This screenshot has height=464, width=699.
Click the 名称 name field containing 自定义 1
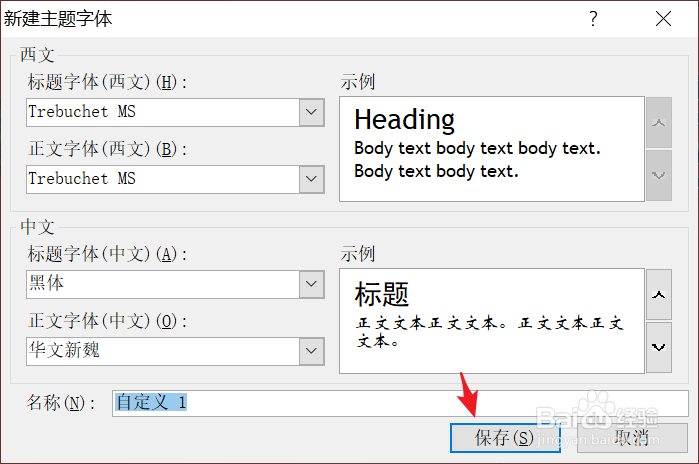click(x=400, y=403)
